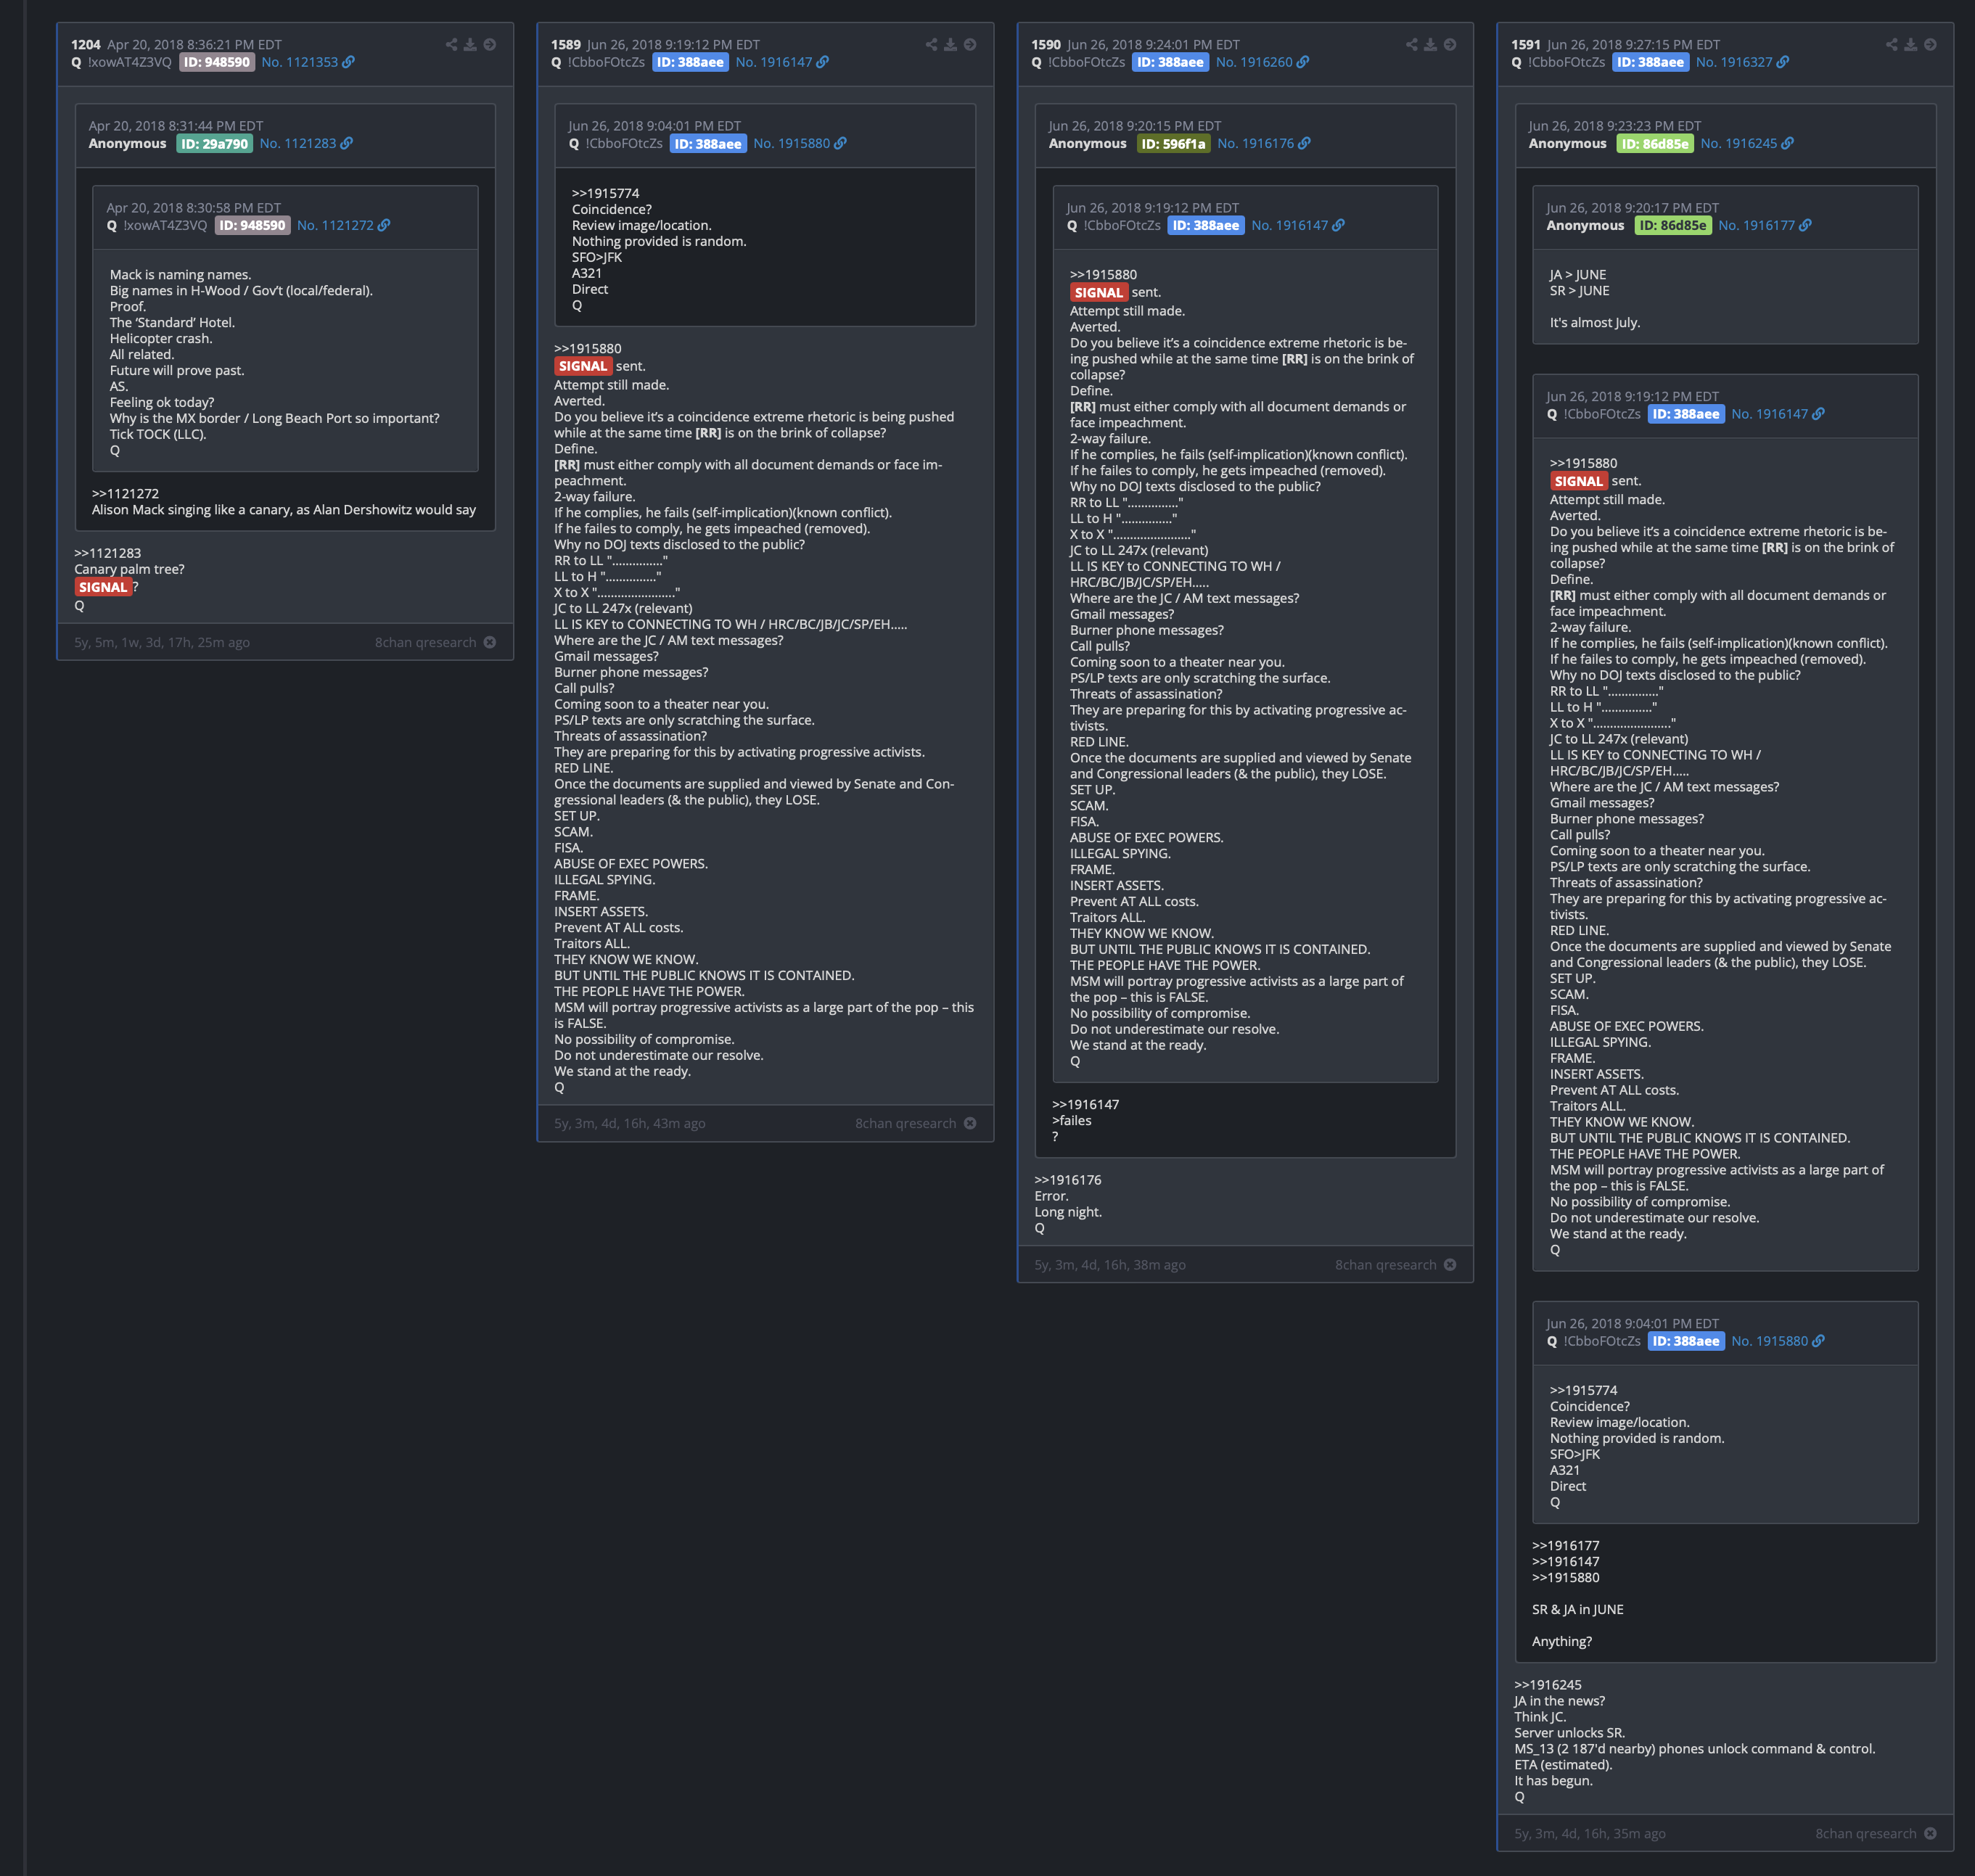The width and height of the screenshot is (1975, 1876).
Task: Share post 1590 with its share icon
Action: pyautogui.click(x=1411, y=45)
